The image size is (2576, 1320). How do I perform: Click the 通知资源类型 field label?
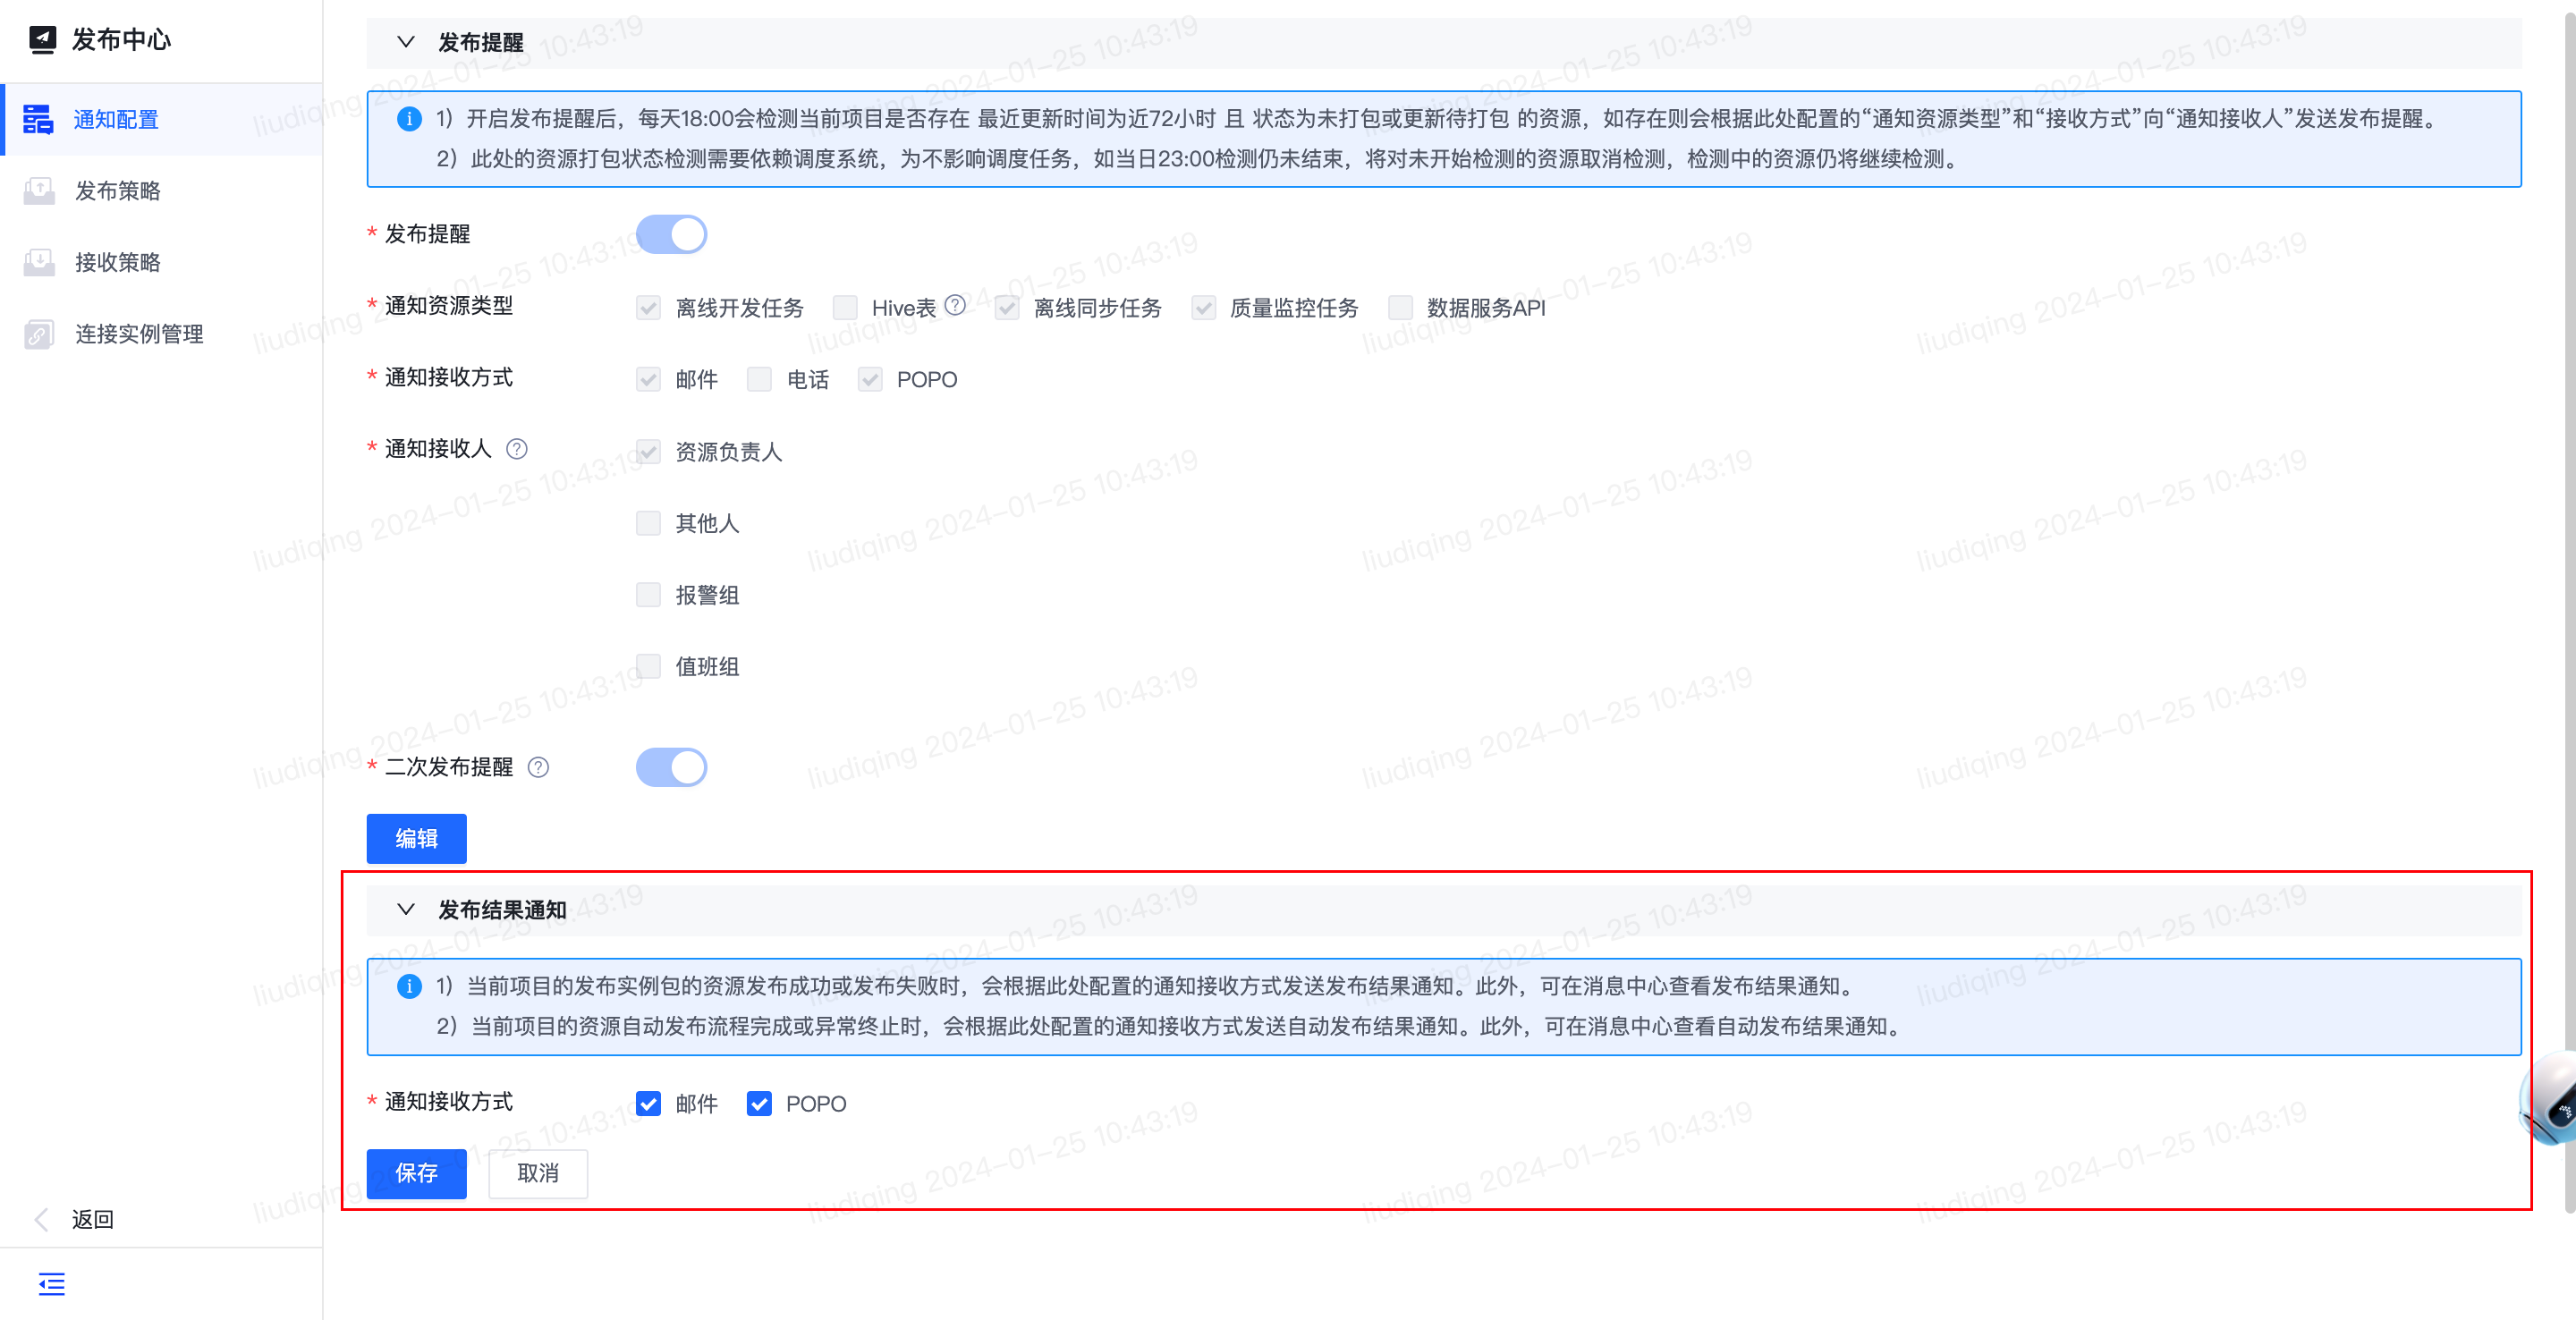click(449, 305)
